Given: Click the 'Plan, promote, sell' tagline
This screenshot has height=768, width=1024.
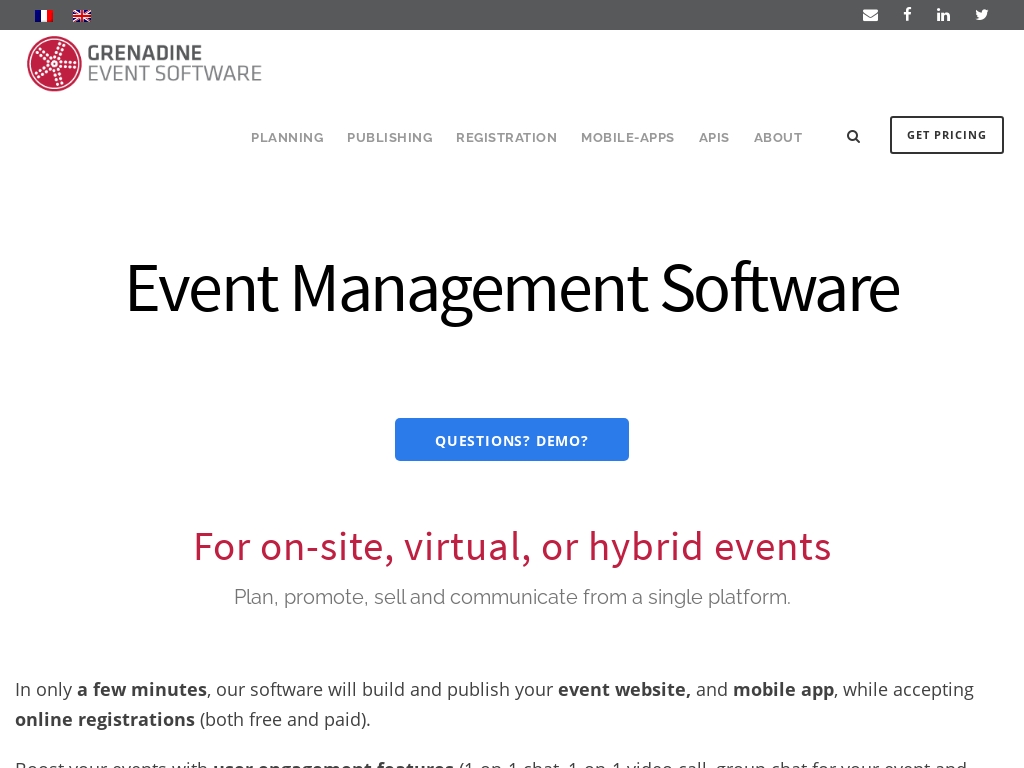Looking at the screenshot, I should click(512, 597).
